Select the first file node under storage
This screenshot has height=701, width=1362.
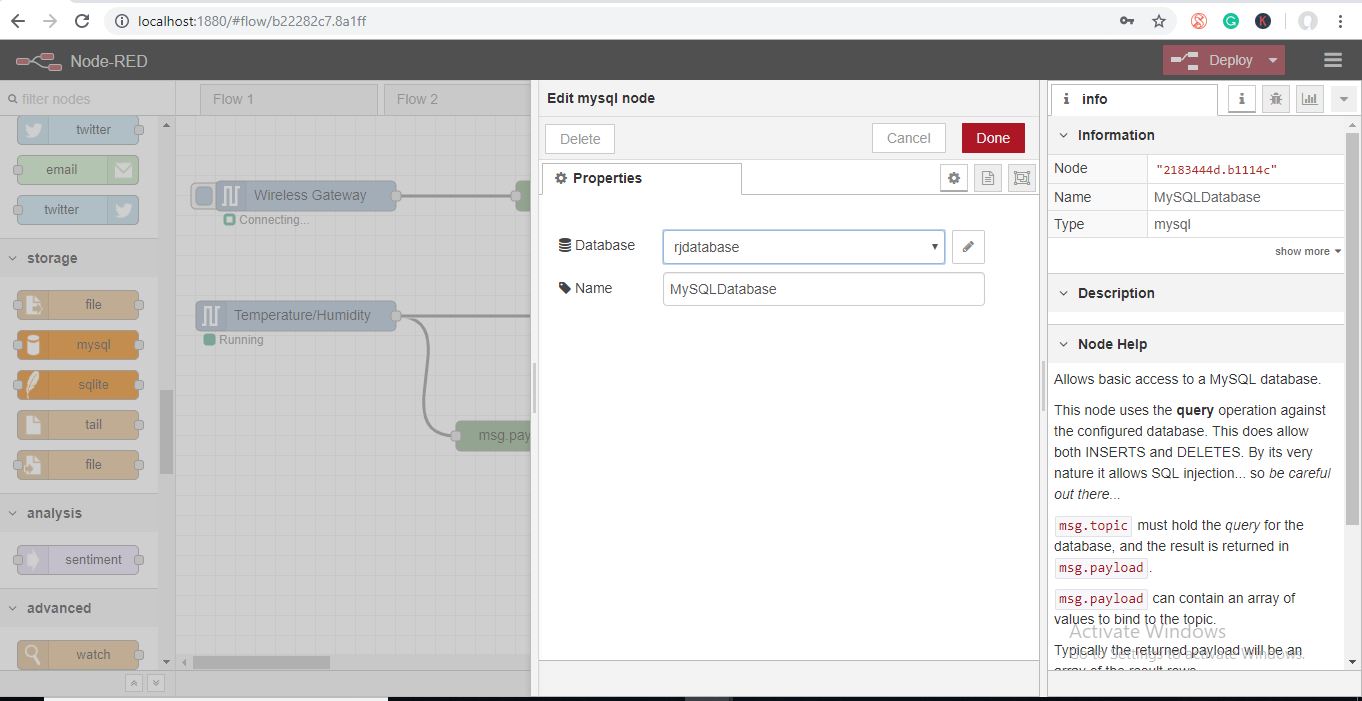click(78, 305)
